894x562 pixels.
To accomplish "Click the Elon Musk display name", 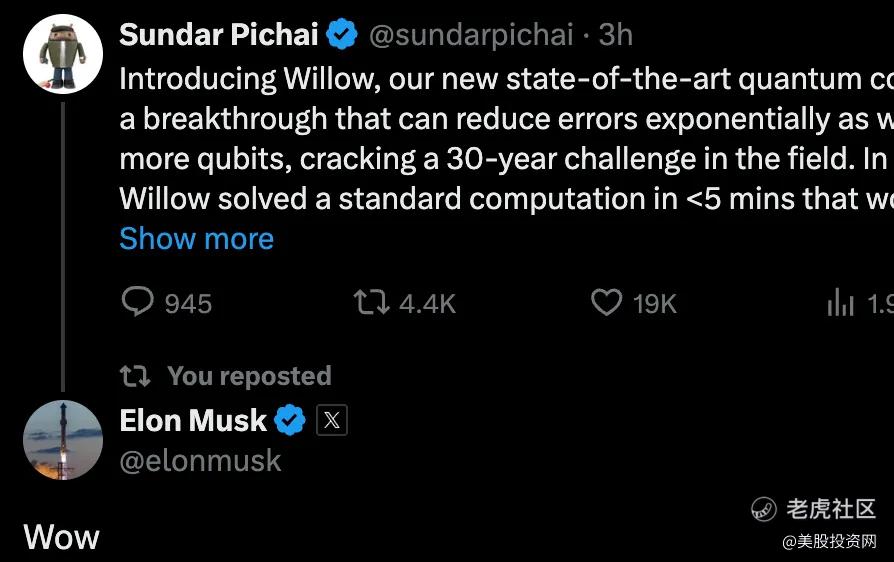I will pos(193,421).
